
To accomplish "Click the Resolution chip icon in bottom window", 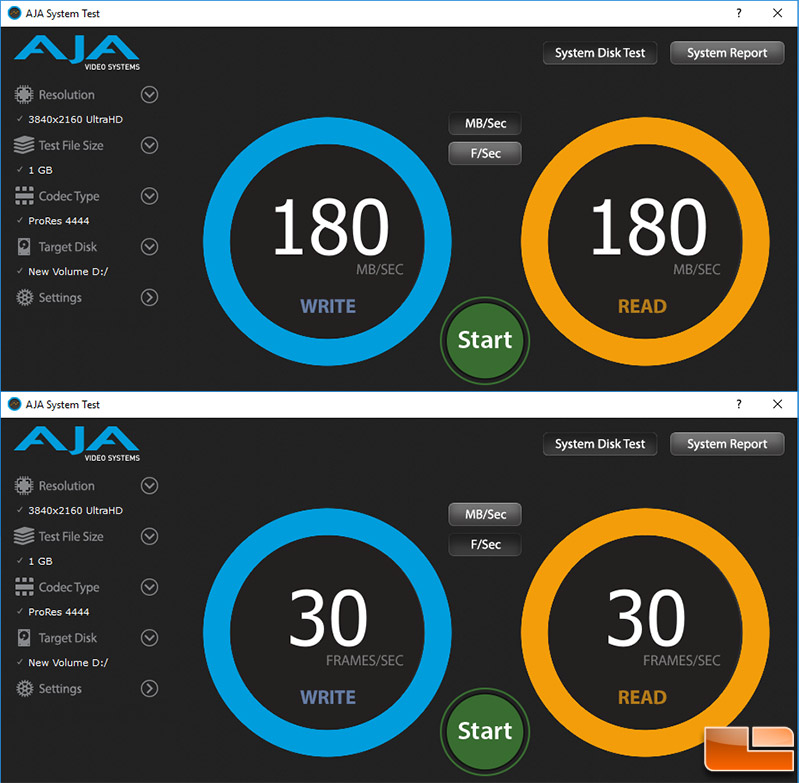I will 23,486.
